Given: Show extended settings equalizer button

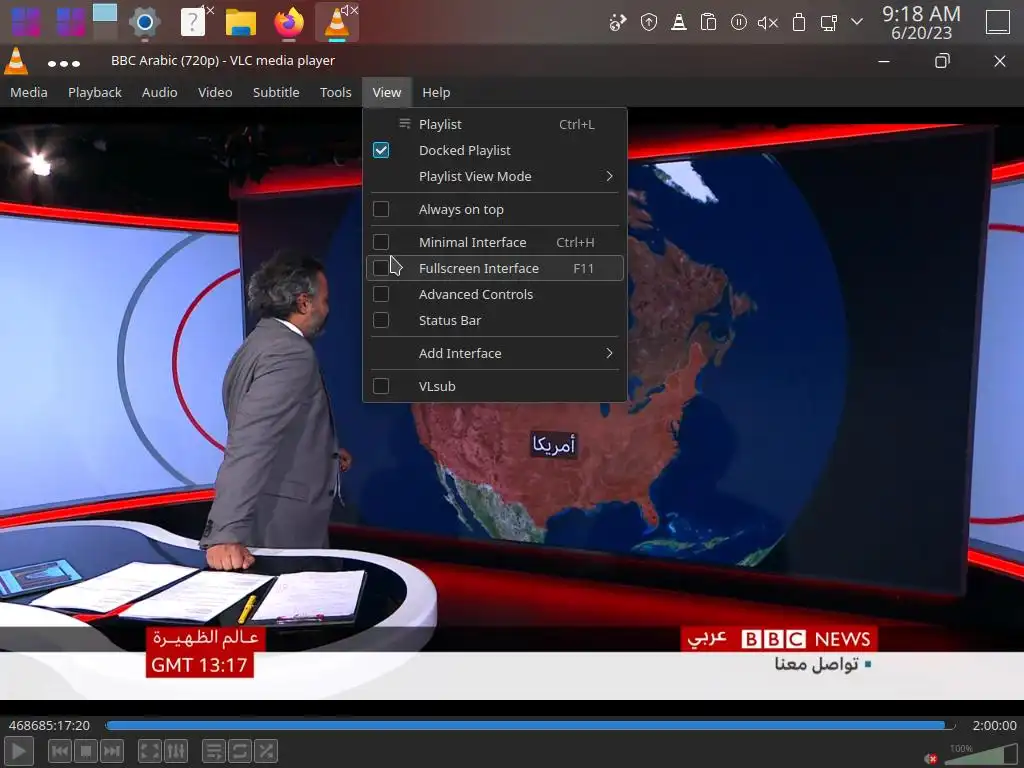Looking at the screenshot, I should (x=176, y=751).
